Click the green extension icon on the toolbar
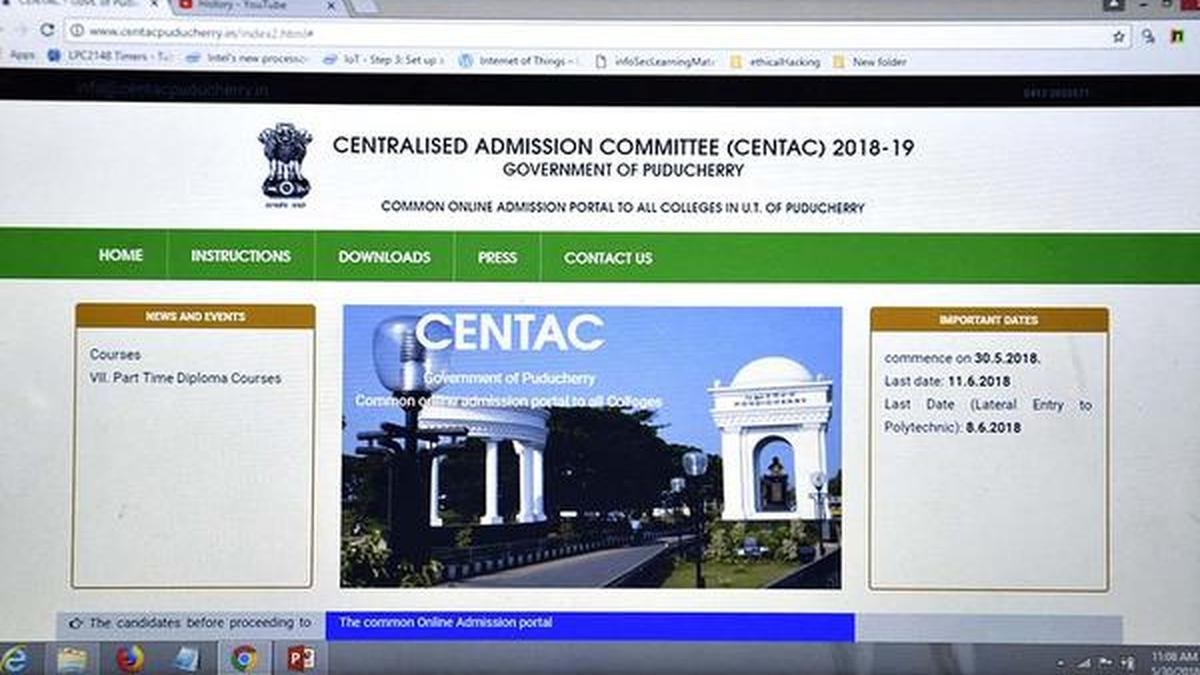This screenshot has width=1200, height=675. [1176, 36]
